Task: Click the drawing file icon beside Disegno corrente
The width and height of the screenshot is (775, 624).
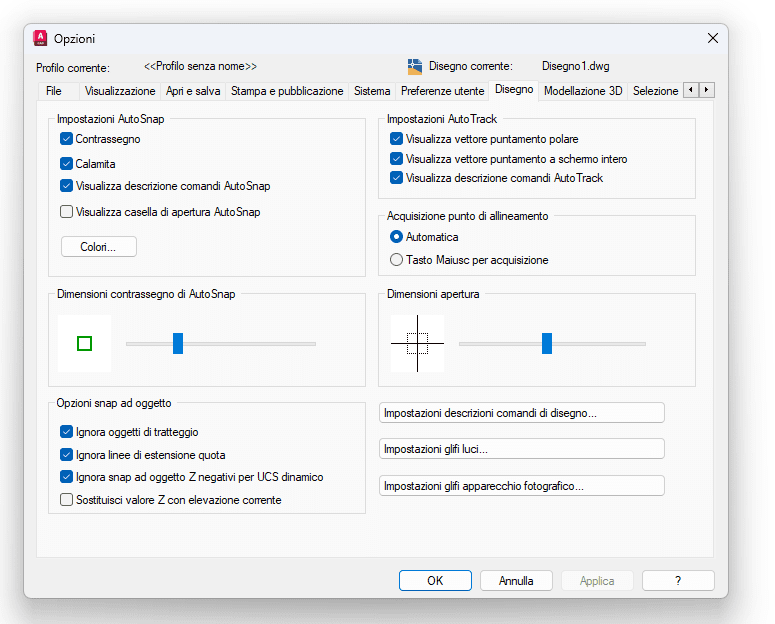Action: tap(415, 66)
